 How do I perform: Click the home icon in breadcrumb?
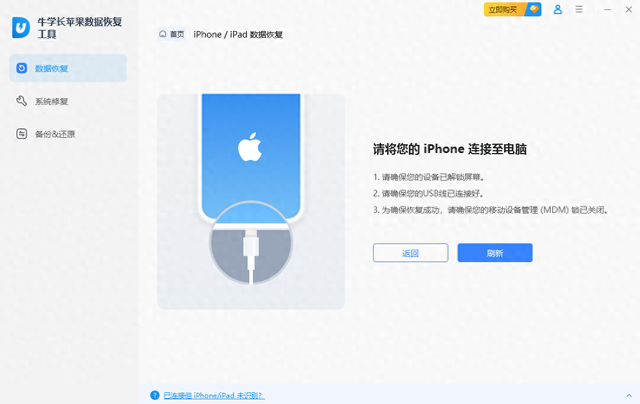pos(162,34)
